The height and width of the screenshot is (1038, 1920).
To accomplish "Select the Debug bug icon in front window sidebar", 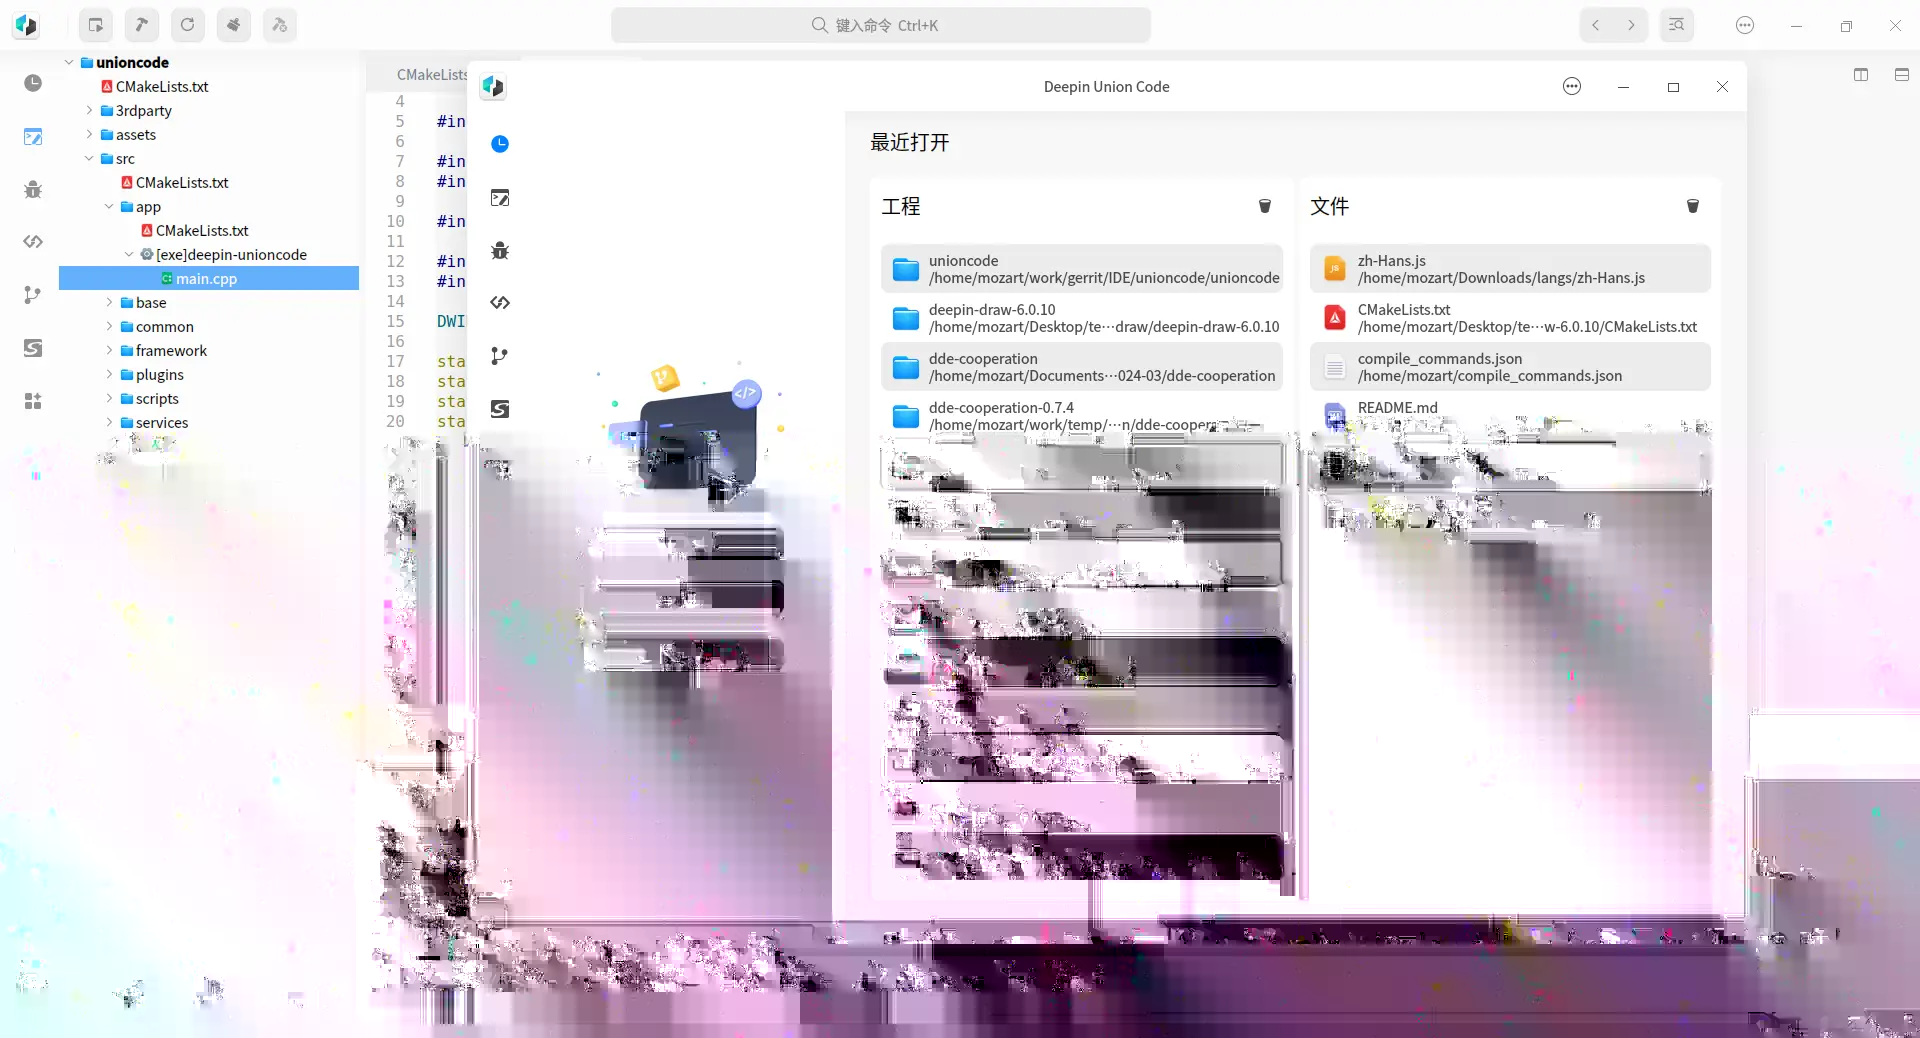I will (x=500, y=250).
